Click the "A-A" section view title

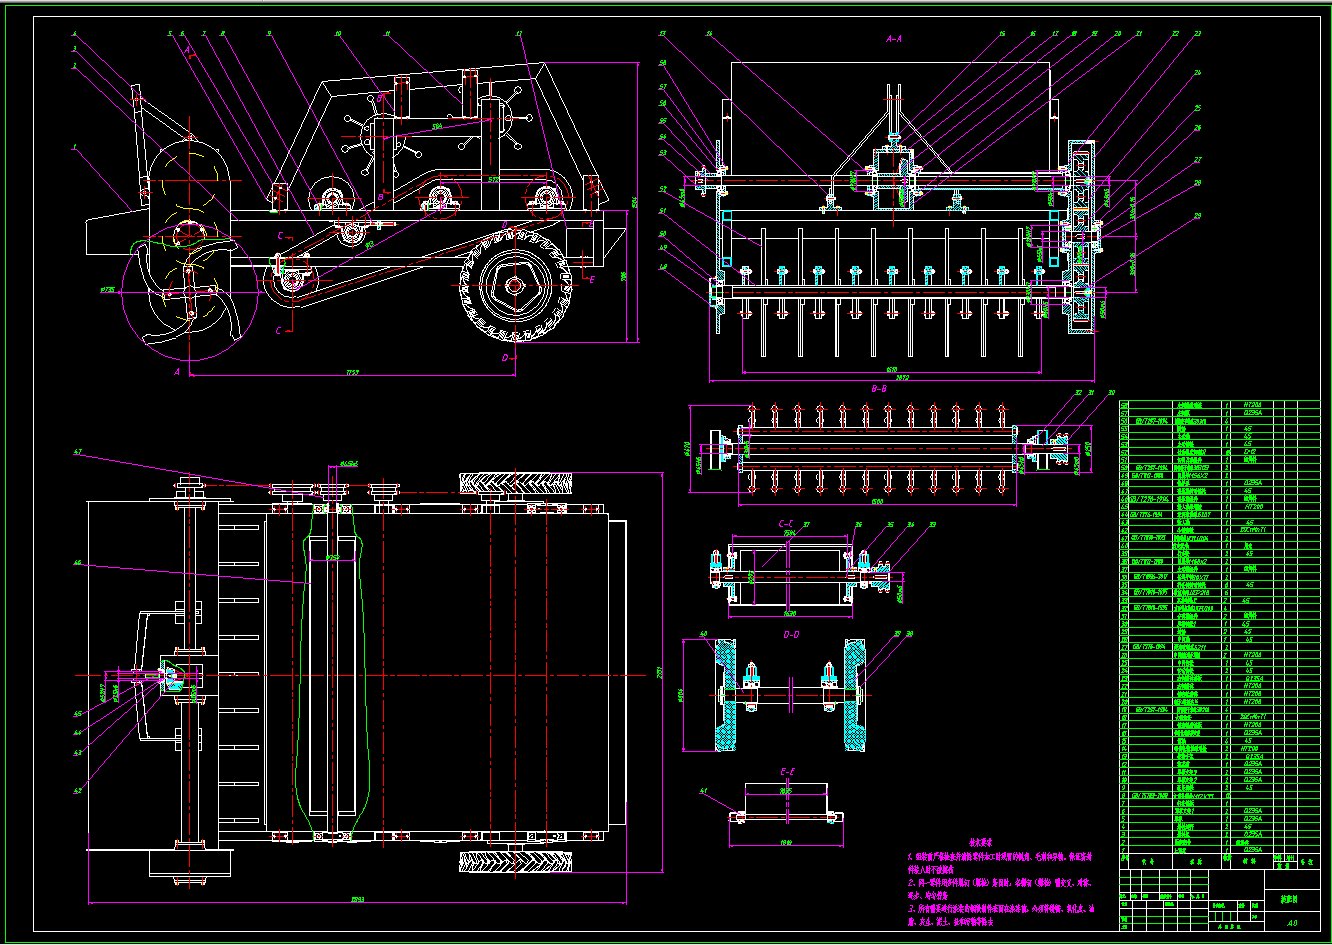coord(894,38)
